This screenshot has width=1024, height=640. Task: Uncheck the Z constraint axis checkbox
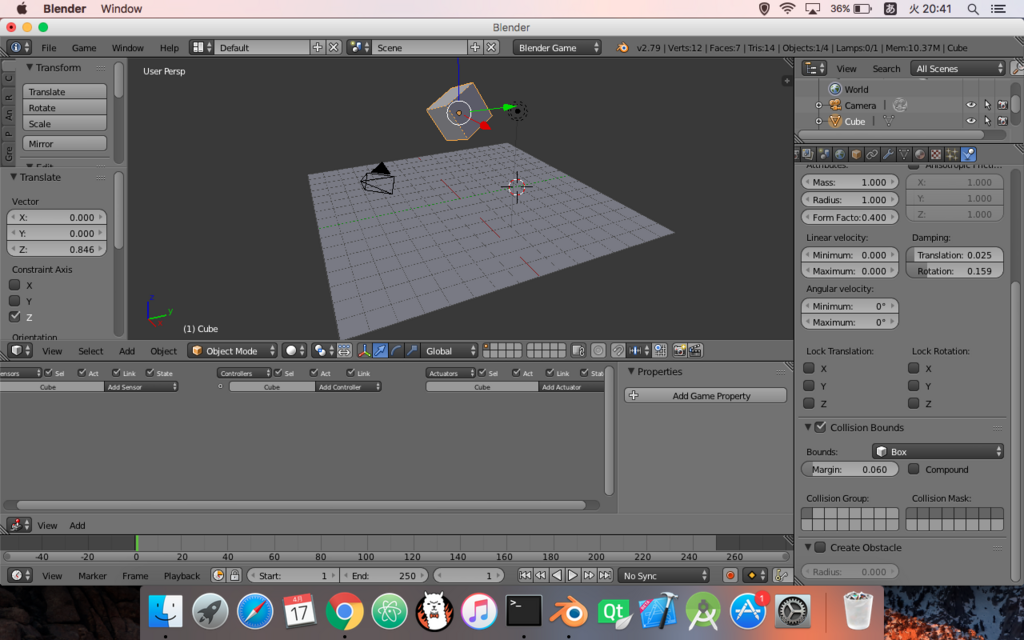[x=14, y=316]
